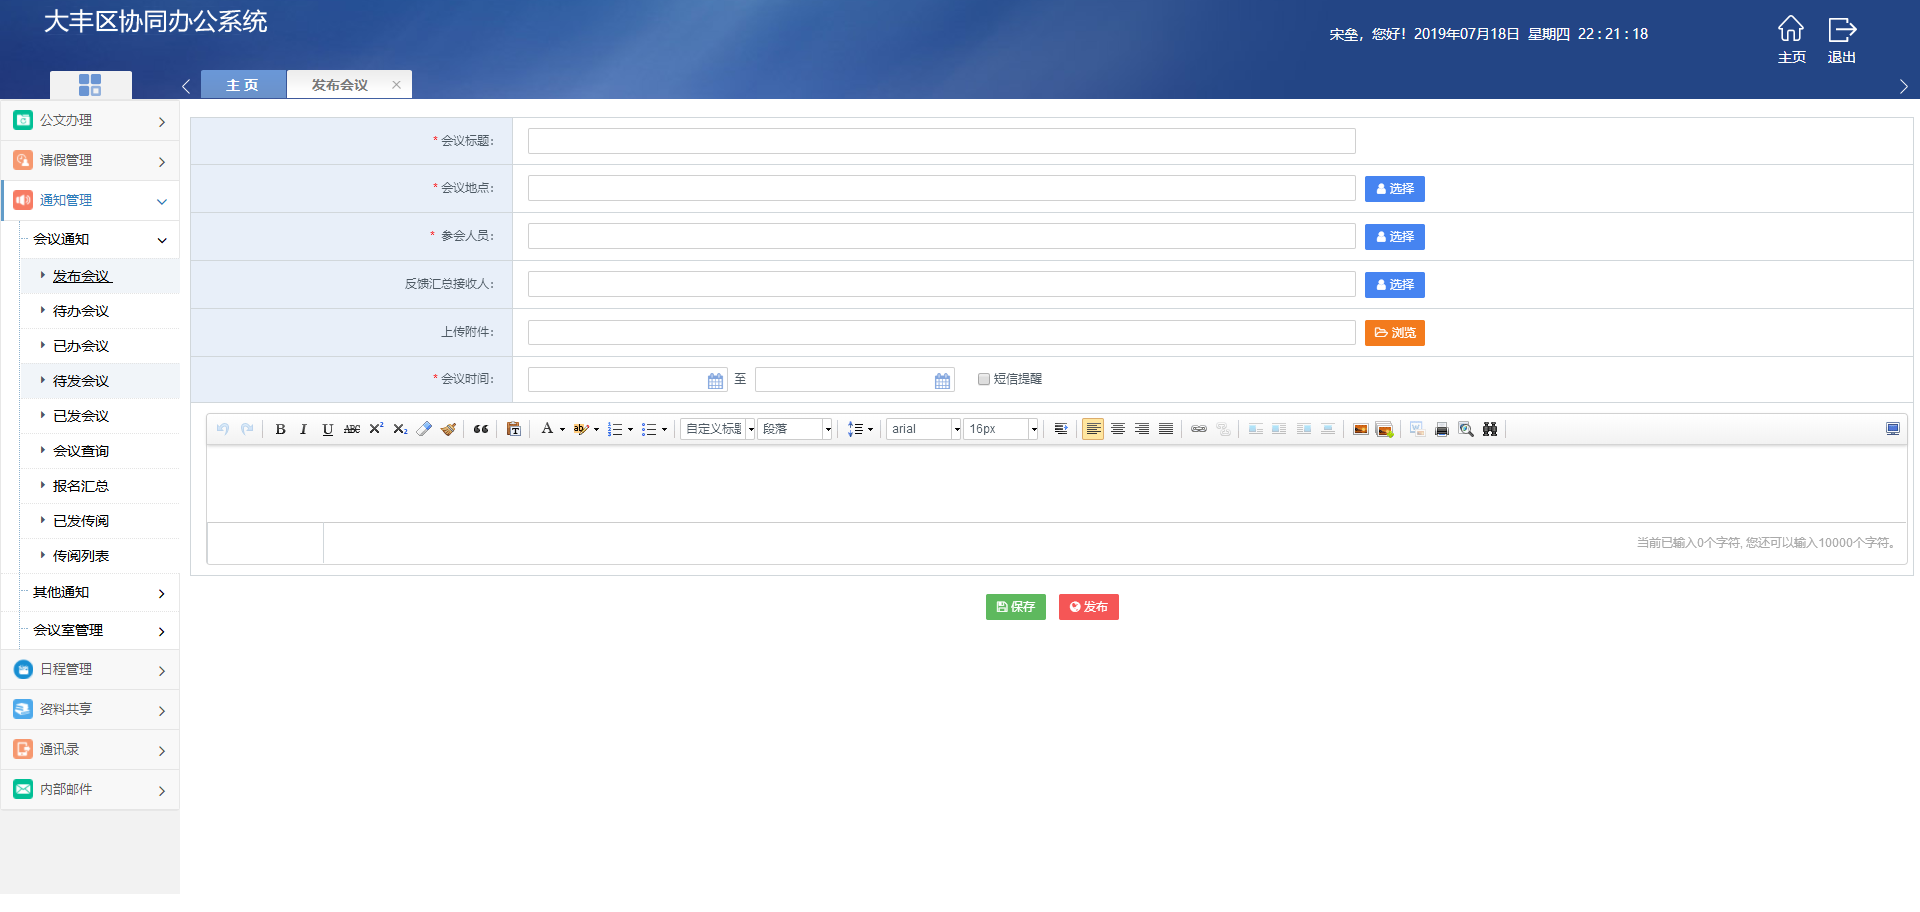Open the line spacing dropdown
Screen dimensions: 1920x912
click(860, 429)
